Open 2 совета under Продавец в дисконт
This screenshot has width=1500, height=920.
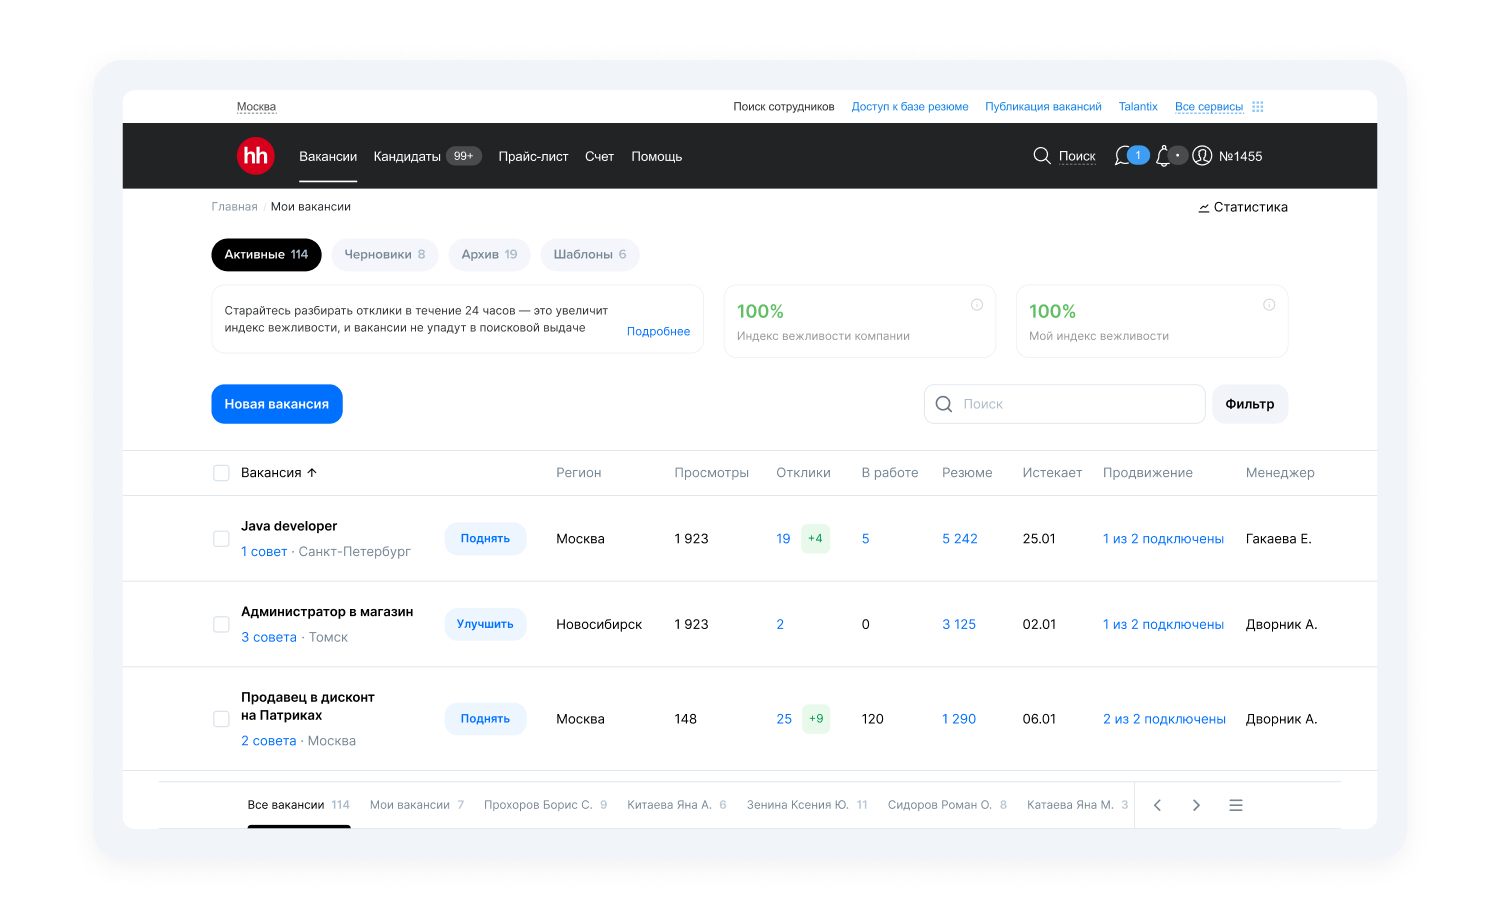(269, 741)
